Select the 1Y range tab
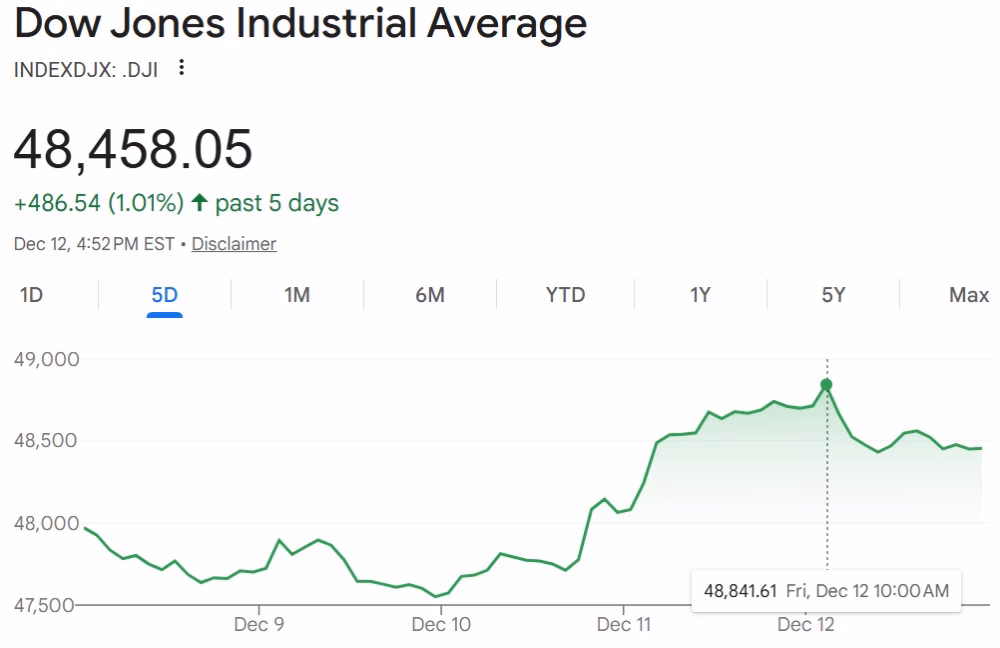Screen dimensions: 1000x648 point(700,295)
